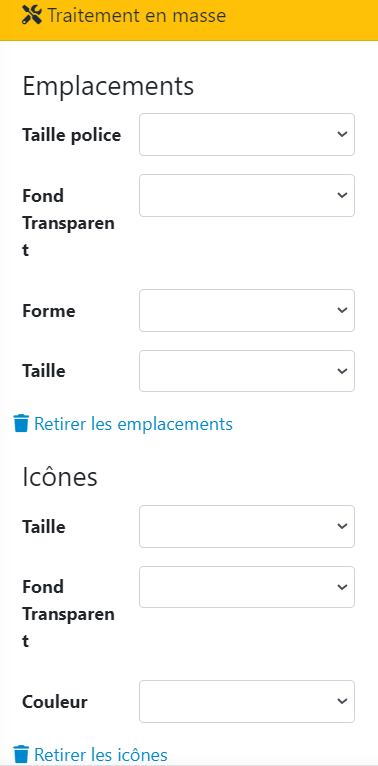Click the Forme field label
The width and height of the screenshot is (378, 766).
coord(49,311)
